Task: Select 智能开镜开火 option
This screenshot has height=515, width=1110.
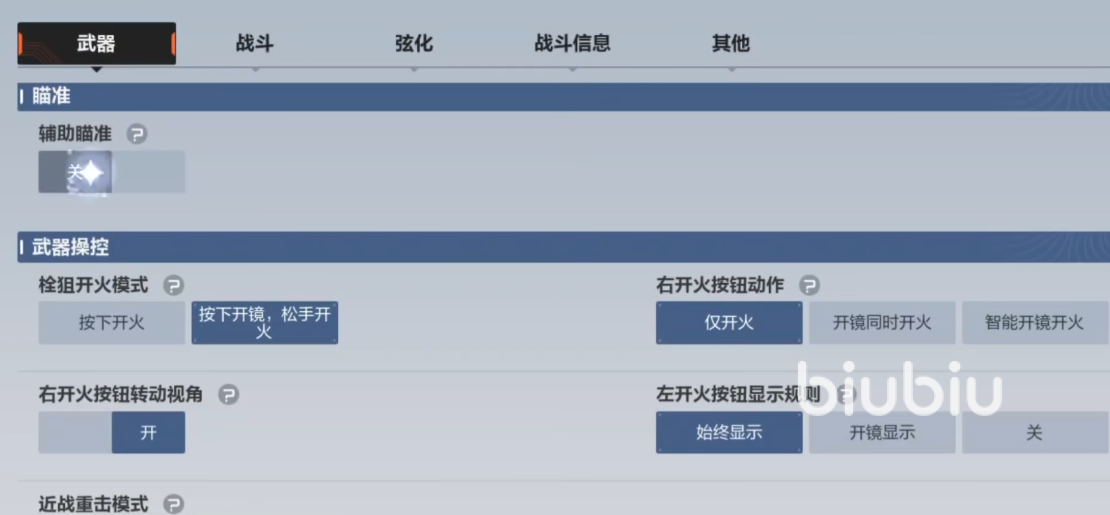Action: [1034, 323]
